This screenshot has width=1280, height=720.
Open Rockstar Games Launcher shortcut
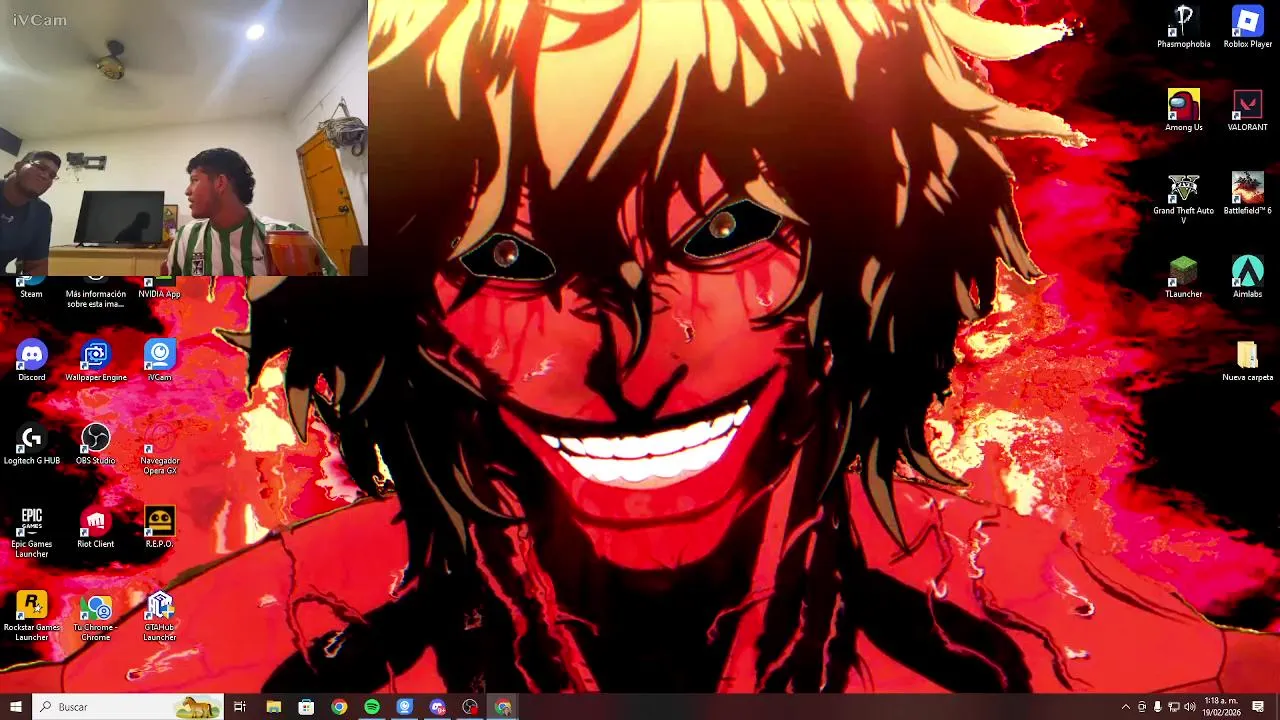tap(32, 615)
